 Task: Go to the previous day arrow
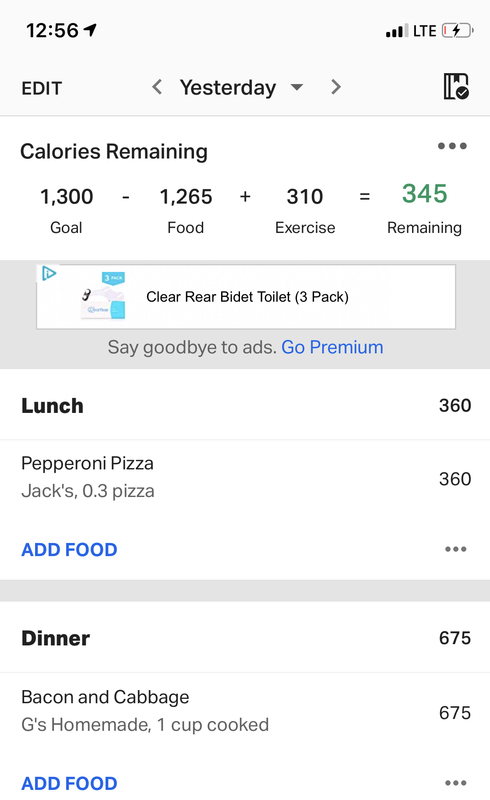coord(157,87)
